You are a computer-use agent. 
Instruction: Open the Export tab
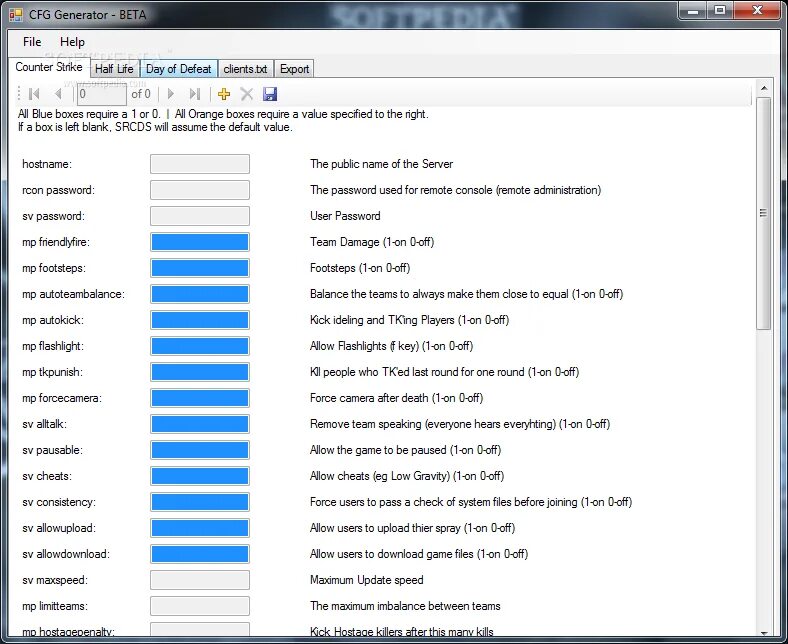coord(294,69)
